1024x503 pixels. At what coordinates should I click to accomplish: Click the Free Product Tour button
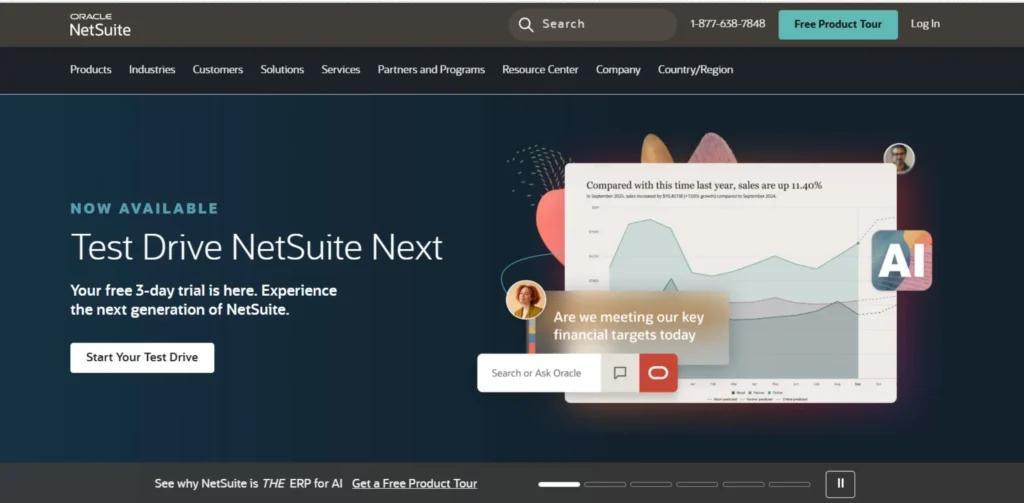coord(838,24)
